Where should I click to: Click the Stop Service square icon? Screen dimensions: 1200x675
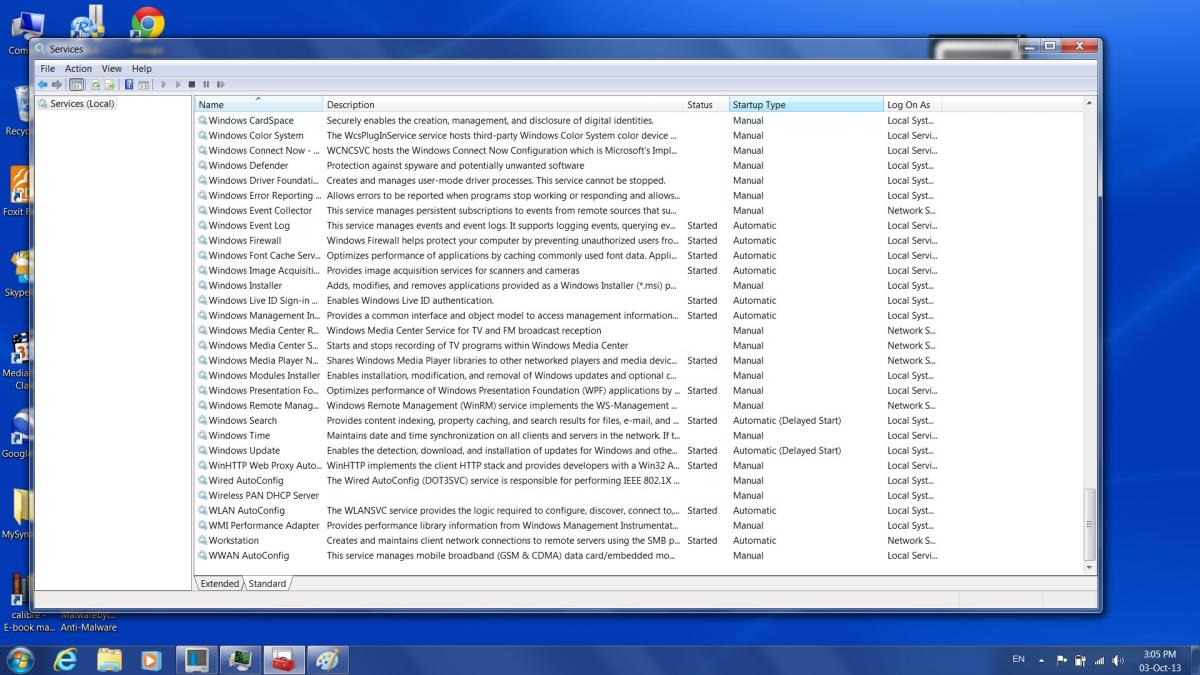[192, 84]
